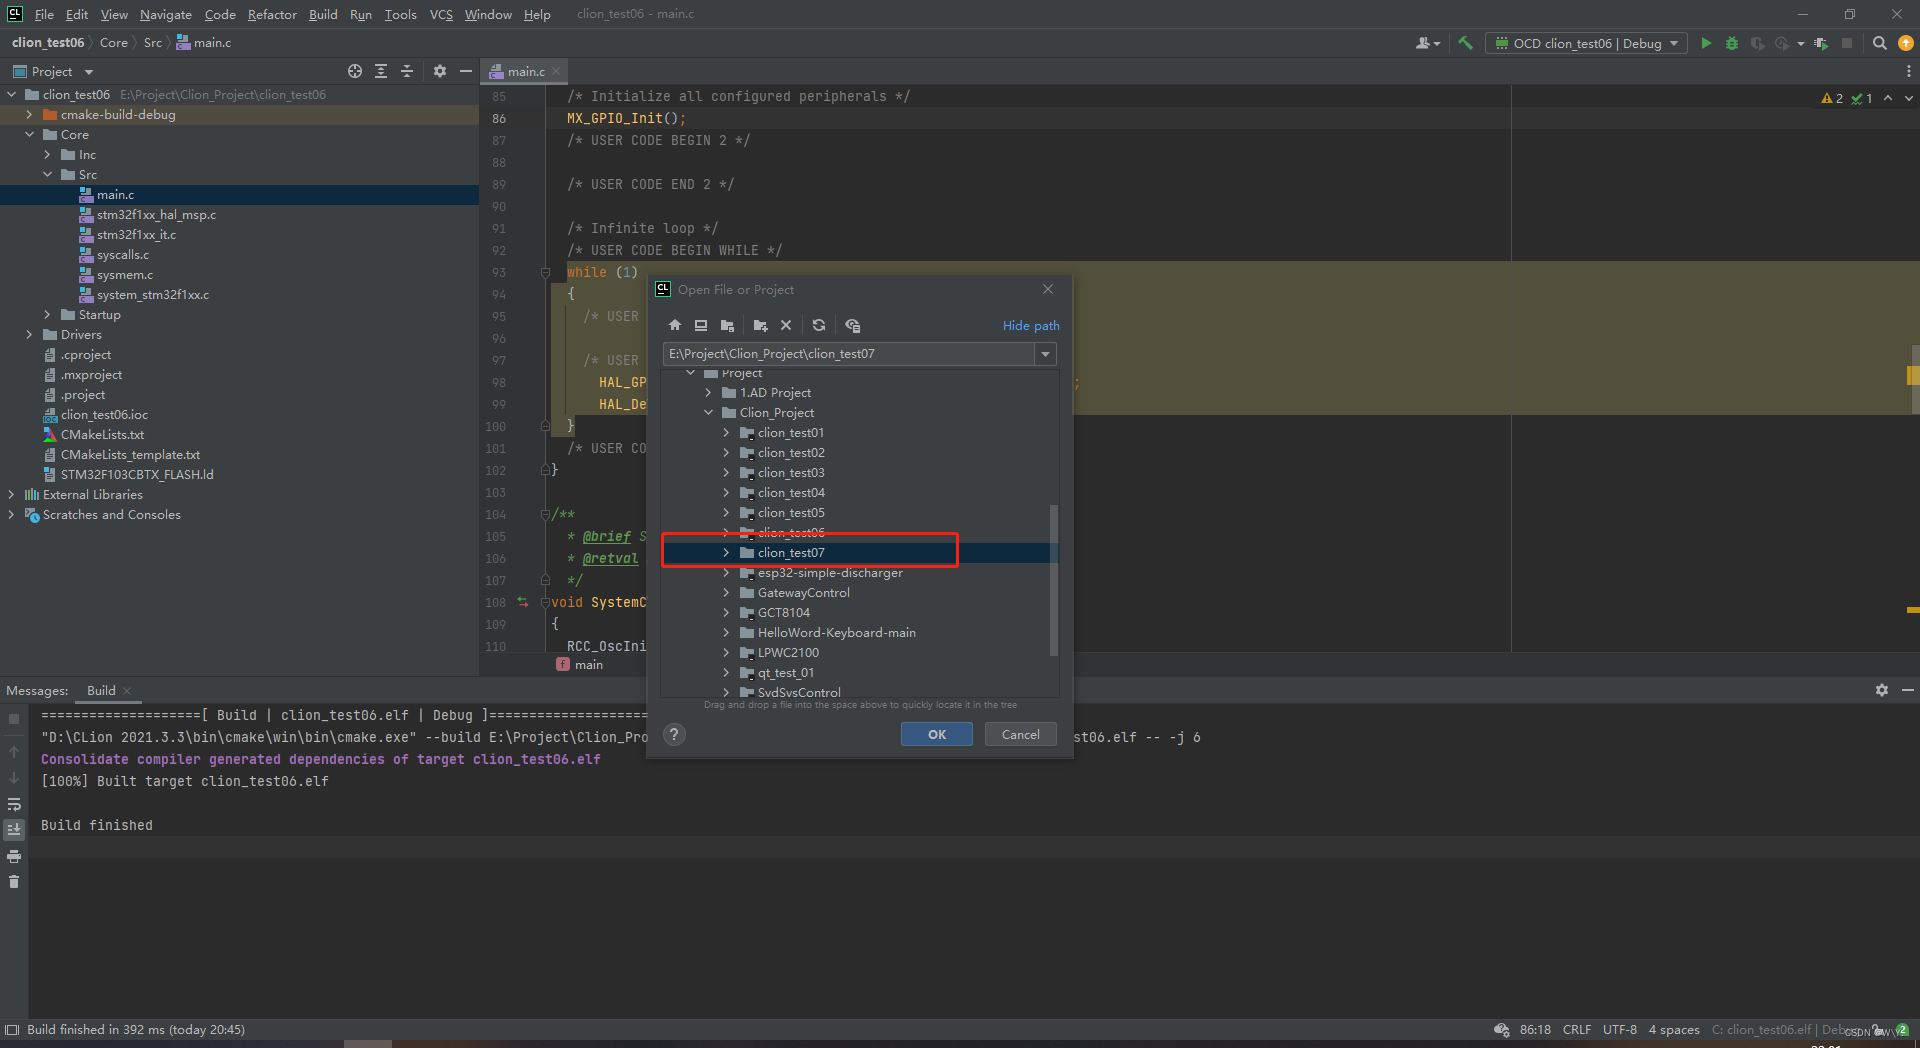Screen dimensions: 1920x1048
Task: Expand the clion_test07 folder
Action: (x=726, y=552)
